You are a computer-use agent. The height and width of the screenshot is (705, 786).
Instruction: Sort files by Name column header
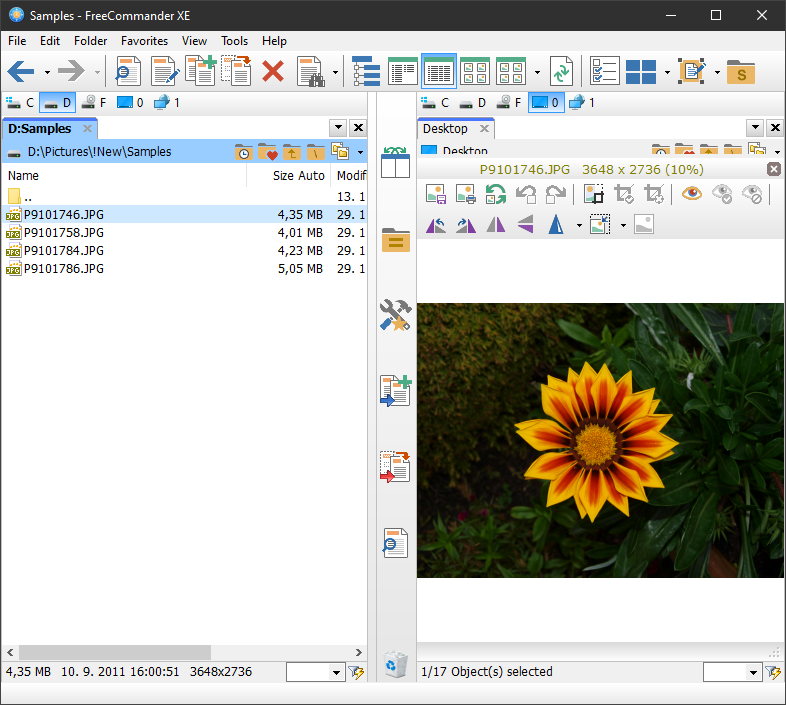[24, 176]
